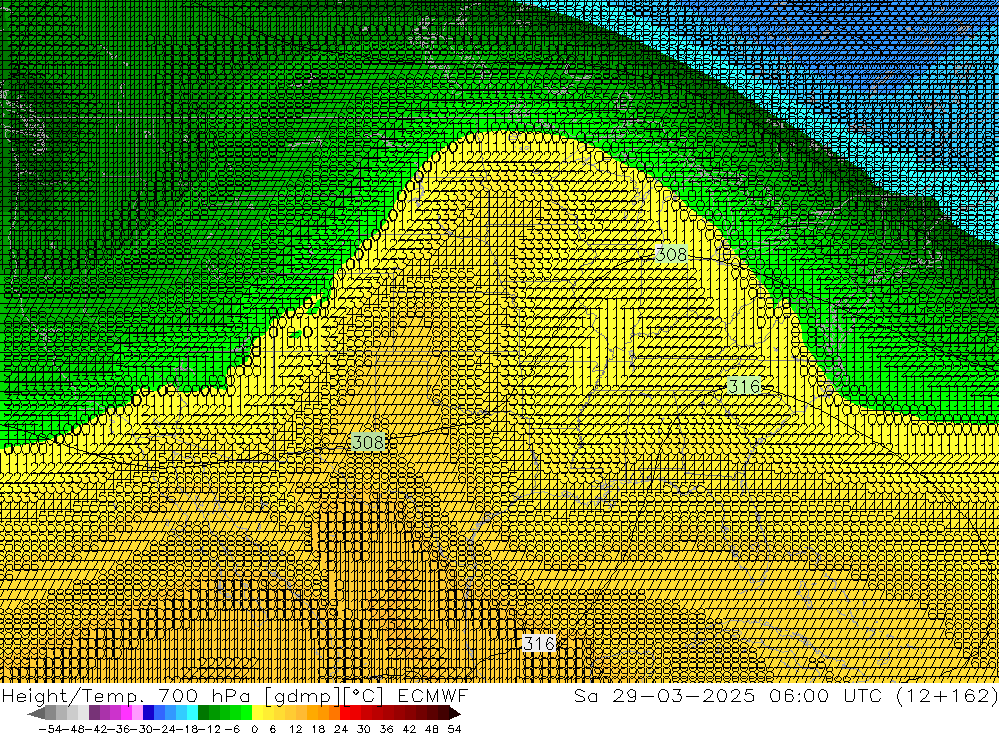Pick the dark green swatch above -12 in the legend

click(x=203, y=713)
